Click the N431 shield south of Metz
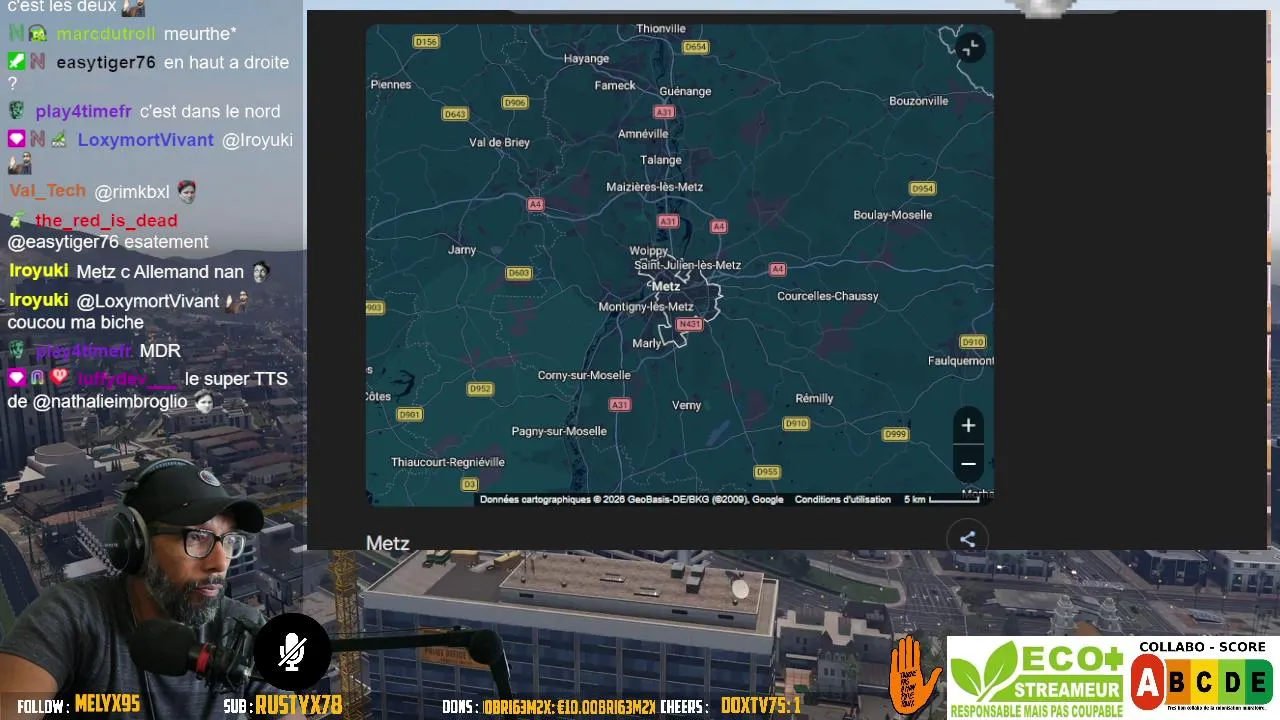Viewport: 1280px width, 720px height. 689,324
